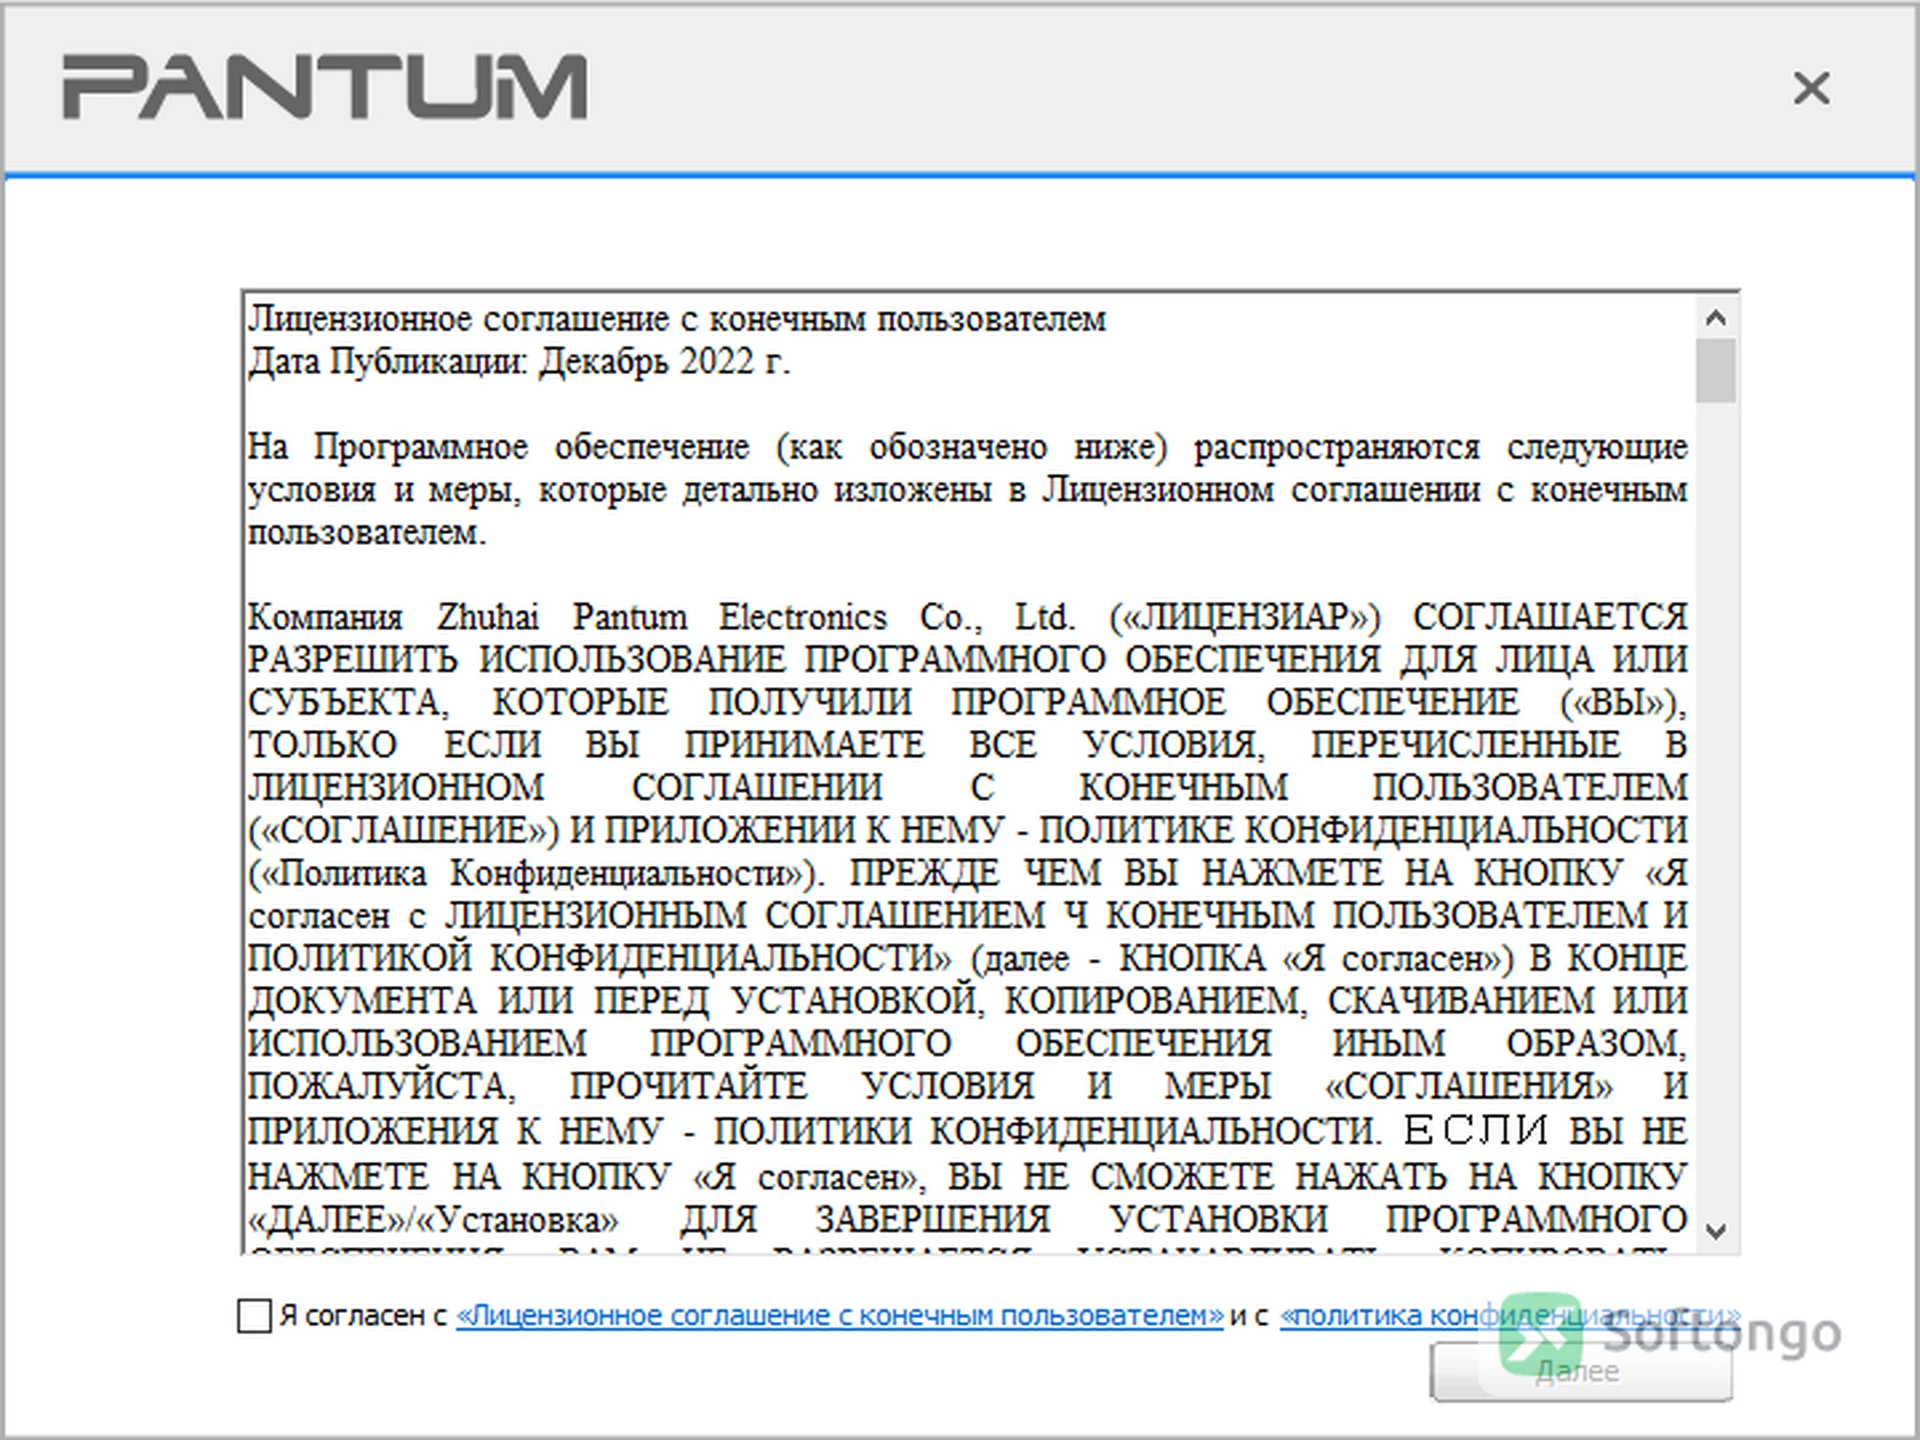Click the word «ЛИЦЕНЗИАР» in the agreement

coord(1244,617)
